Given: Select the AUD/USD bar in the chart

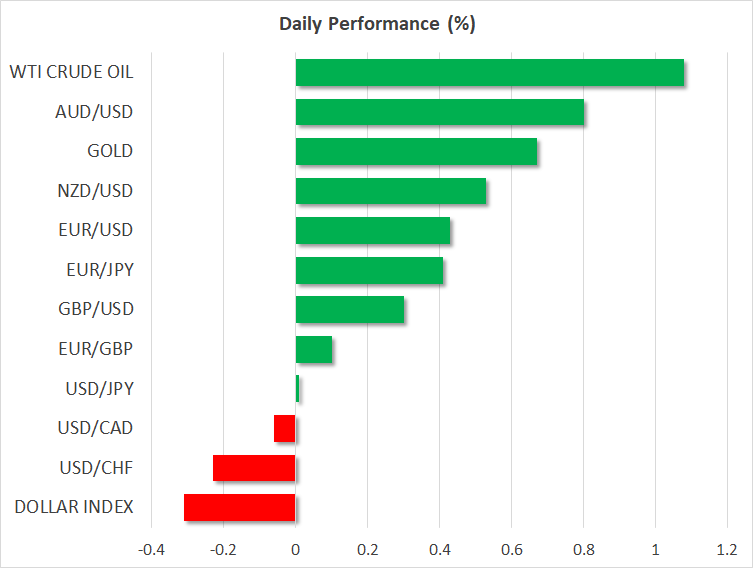Looking at the screenshot, I should pyautogui.click(x=439, y=112).
